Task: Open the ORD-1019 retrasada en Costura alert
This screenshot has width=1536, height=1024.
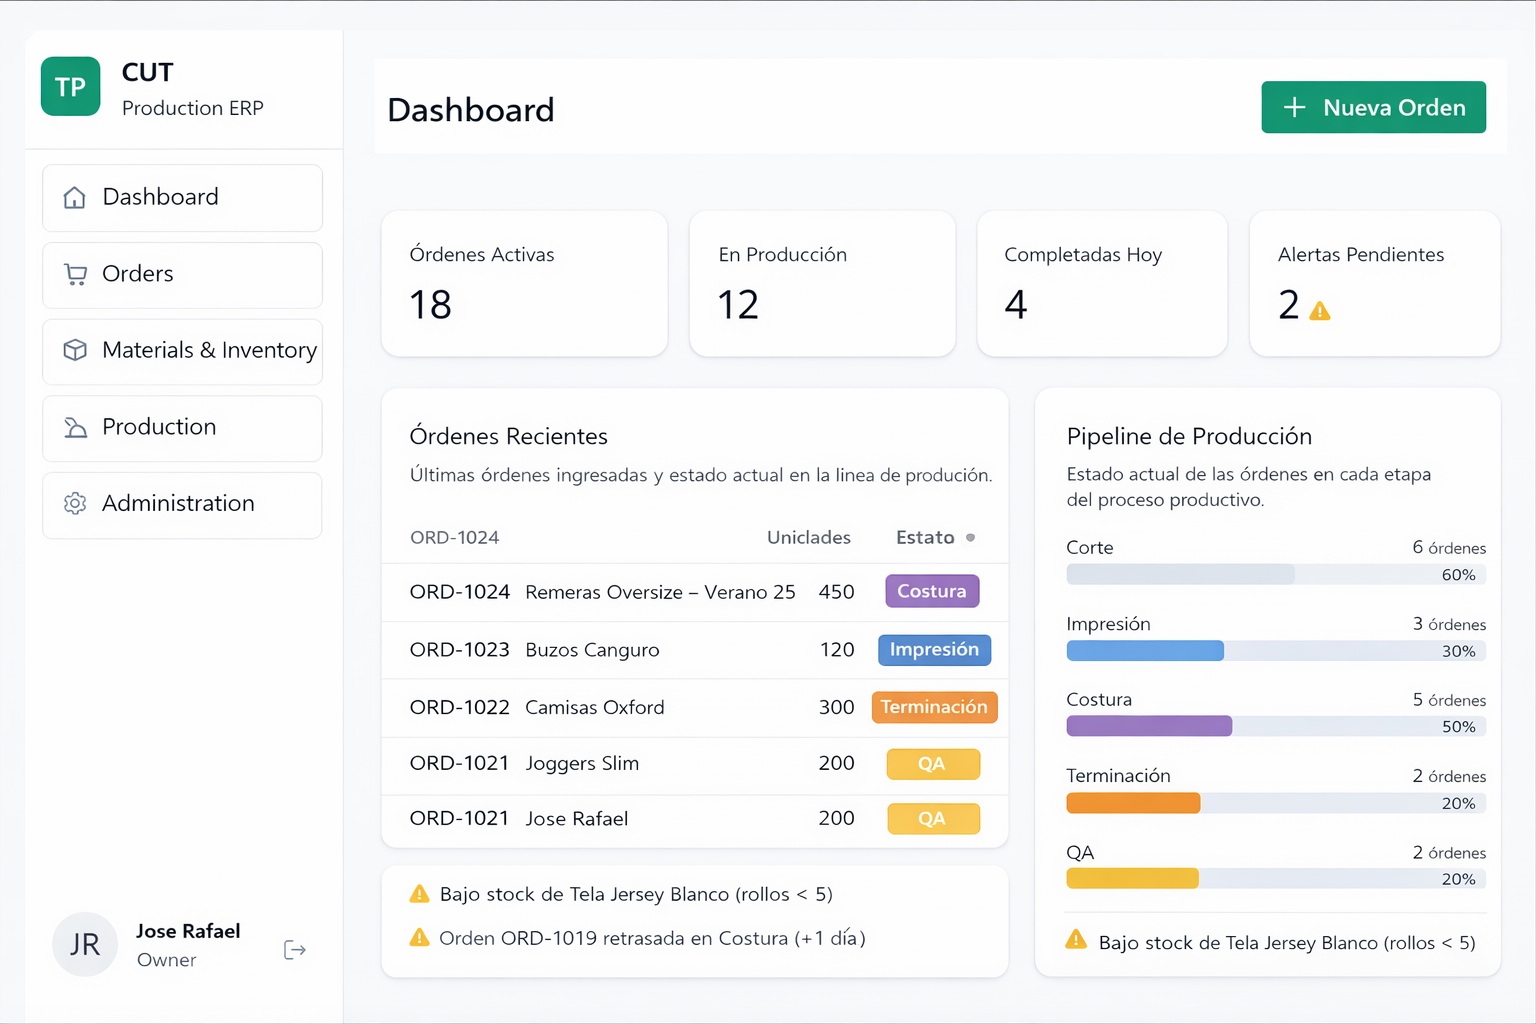Action: (652, 938)
